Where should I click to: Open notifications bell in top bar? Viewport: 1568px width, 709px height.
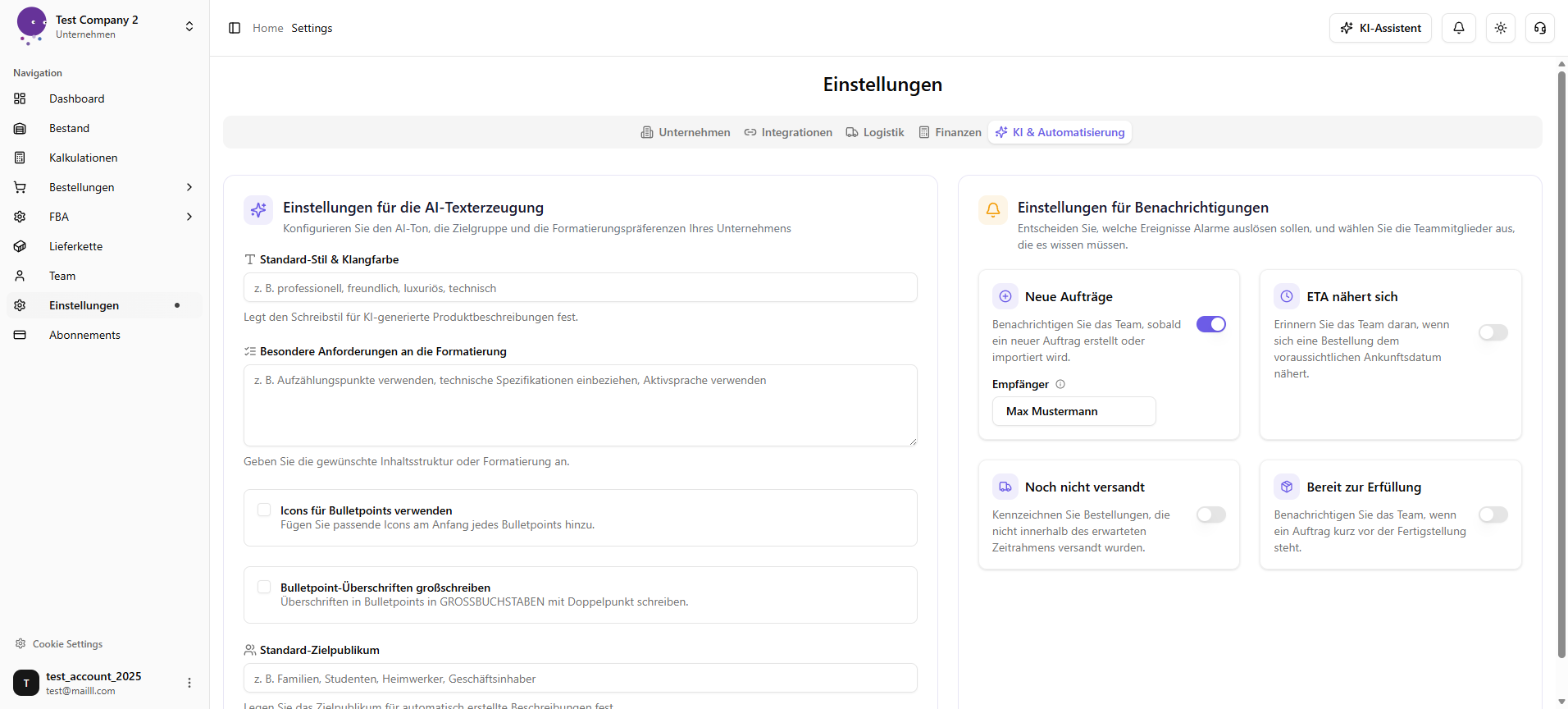[1458, 28]
